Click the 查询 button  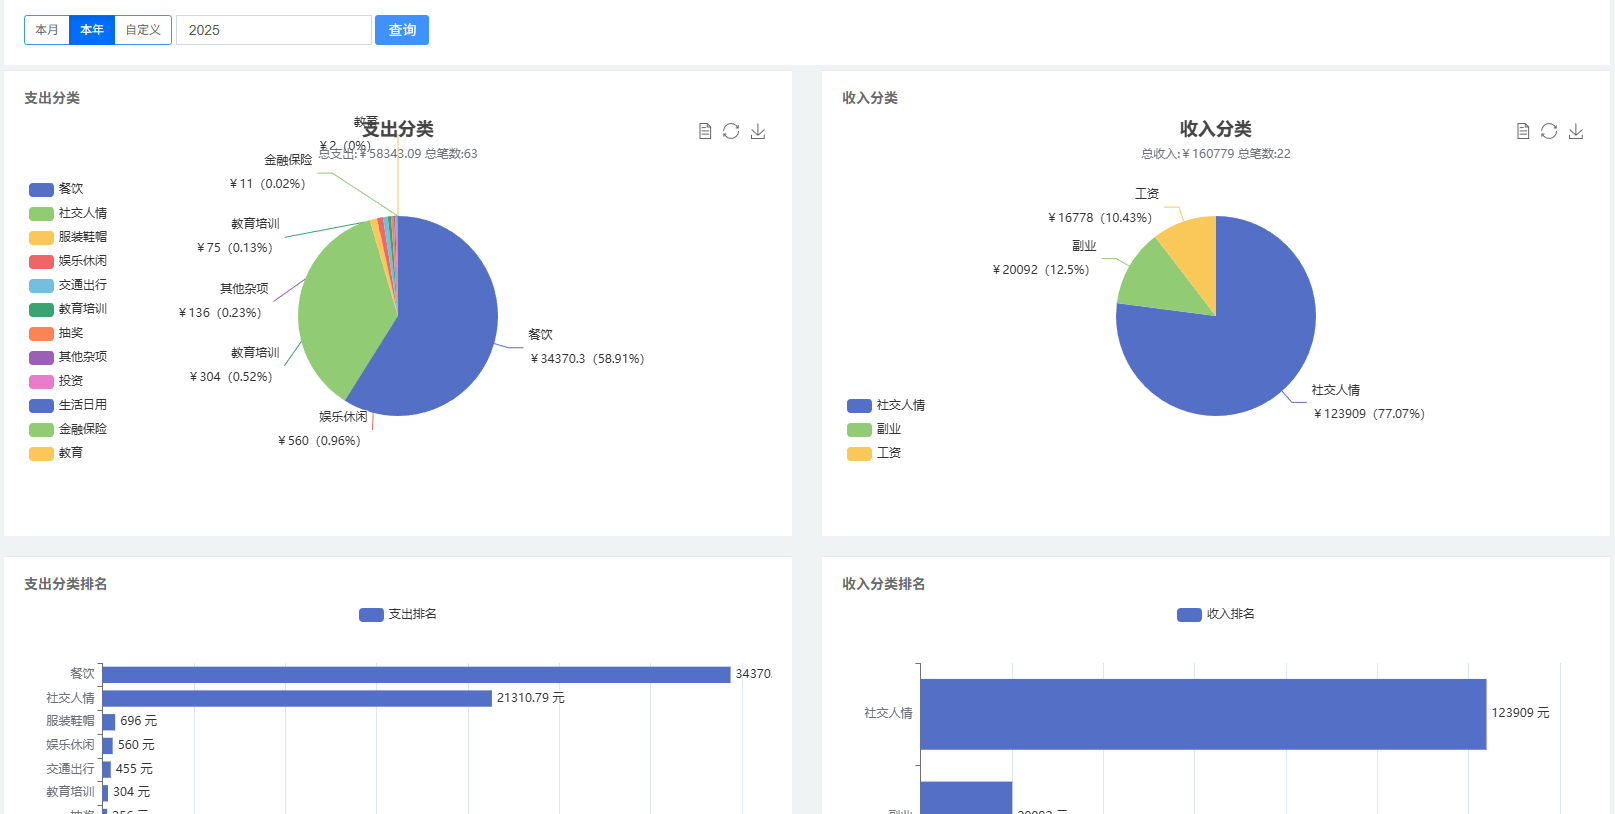(402, 30)
